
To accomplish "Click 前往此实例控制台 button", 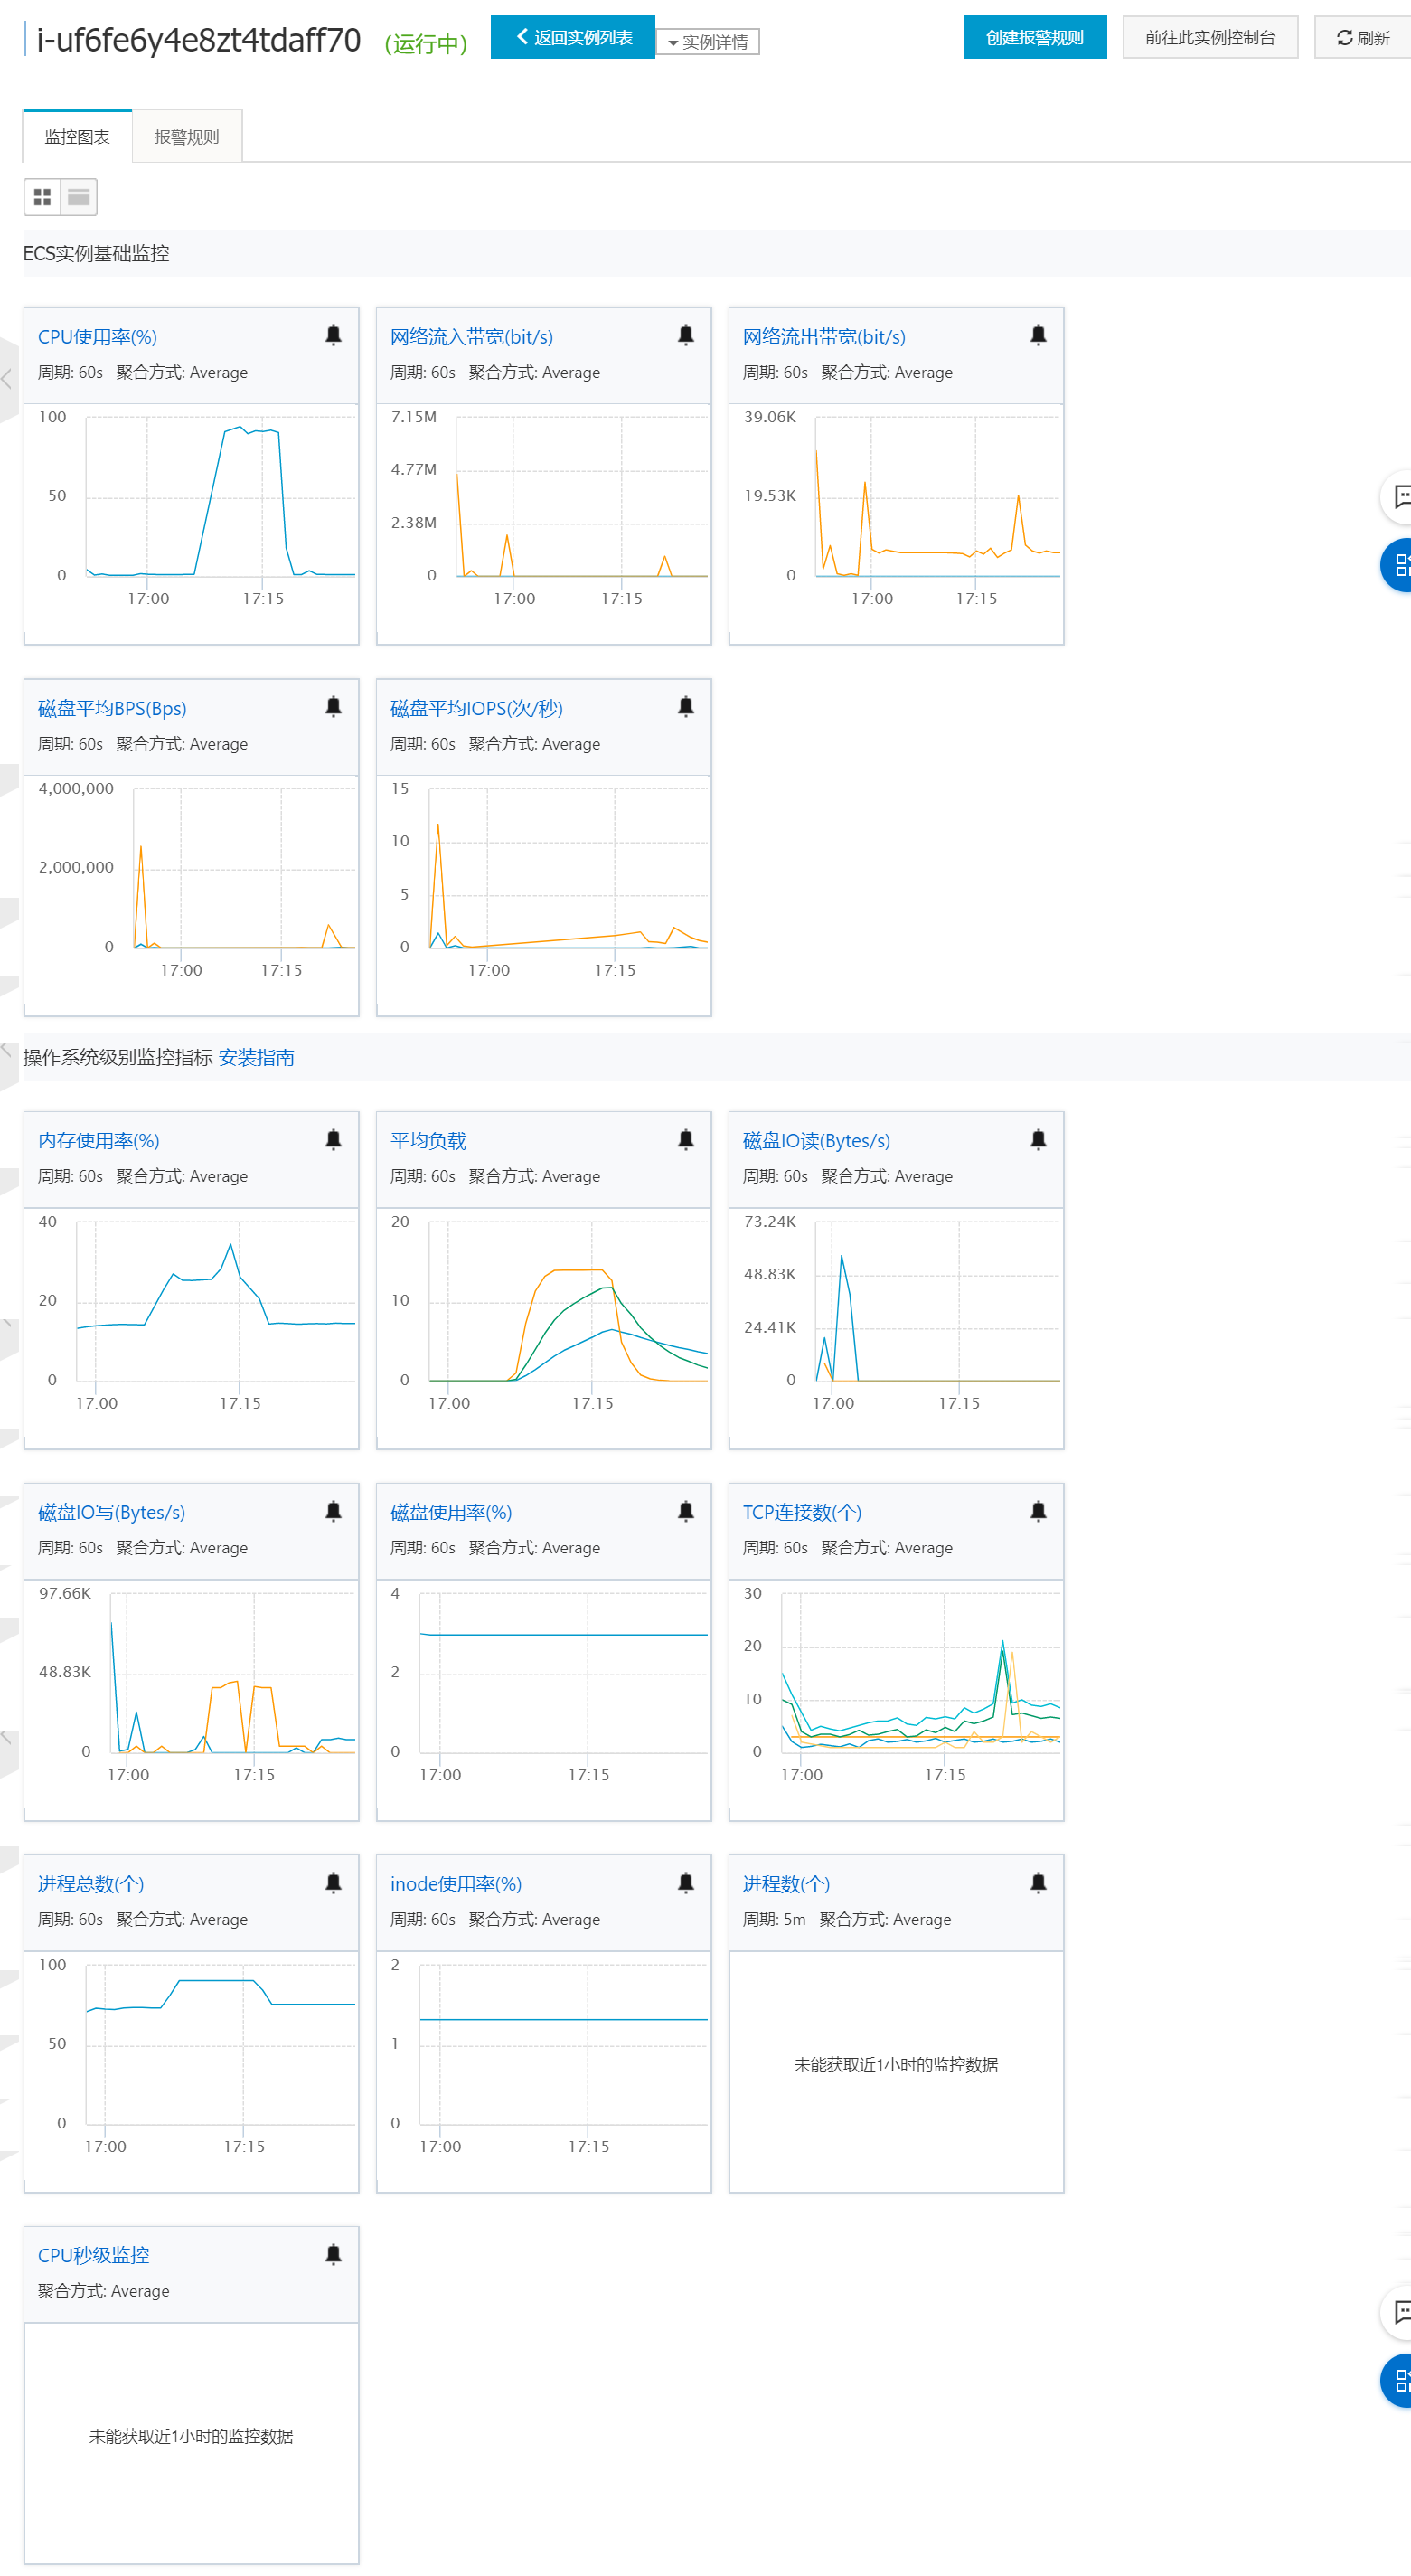I will pos(1210,37).
